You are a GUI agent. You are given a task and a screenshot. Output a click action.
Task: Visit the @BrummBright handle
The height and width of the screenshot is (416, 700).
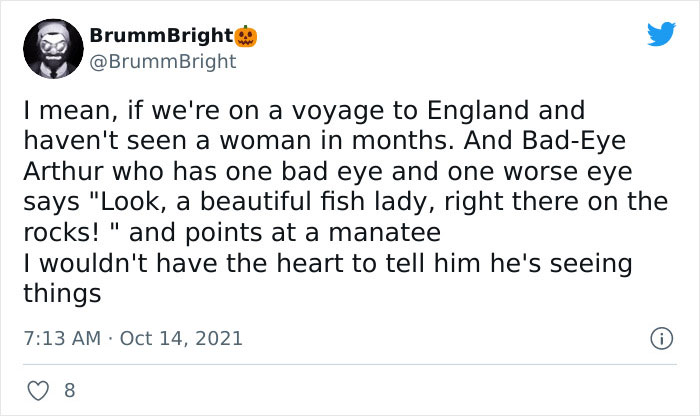point(163,61)
